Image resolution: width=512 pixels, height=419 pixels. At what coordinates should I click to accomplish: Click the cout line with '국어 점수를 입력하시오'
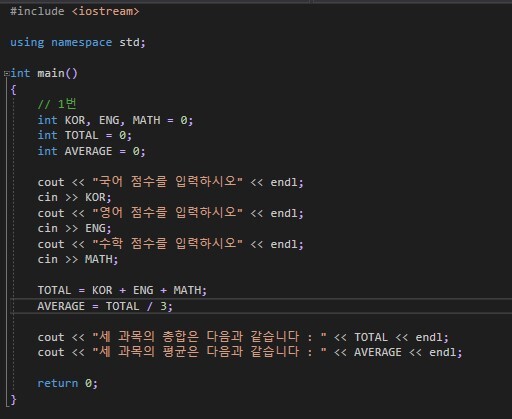(170, 182)
